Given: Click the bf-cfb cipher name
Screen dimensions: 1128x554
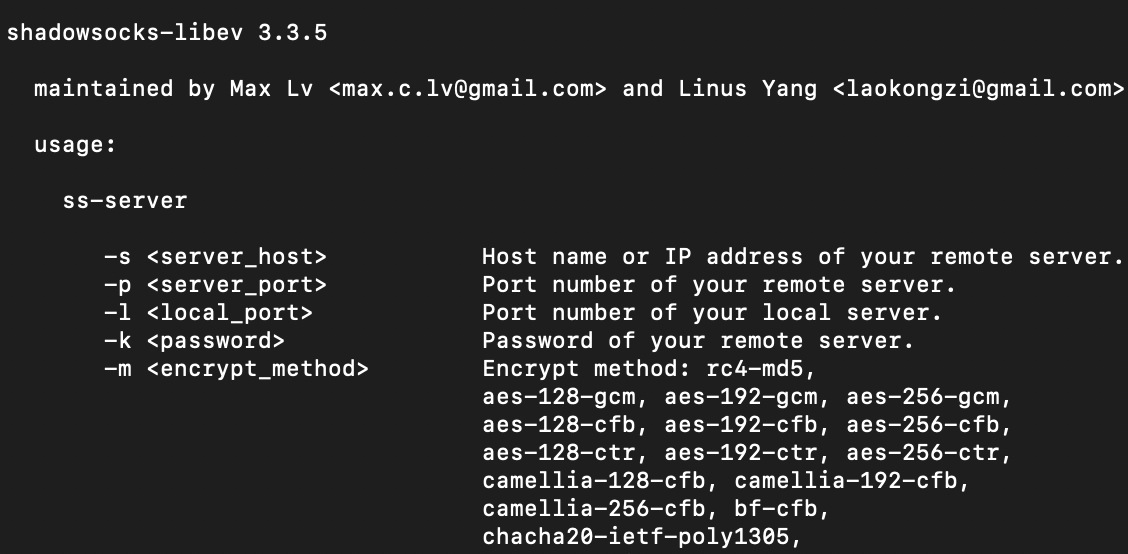Looking at the screenshot, I should (x=776, y=509).
